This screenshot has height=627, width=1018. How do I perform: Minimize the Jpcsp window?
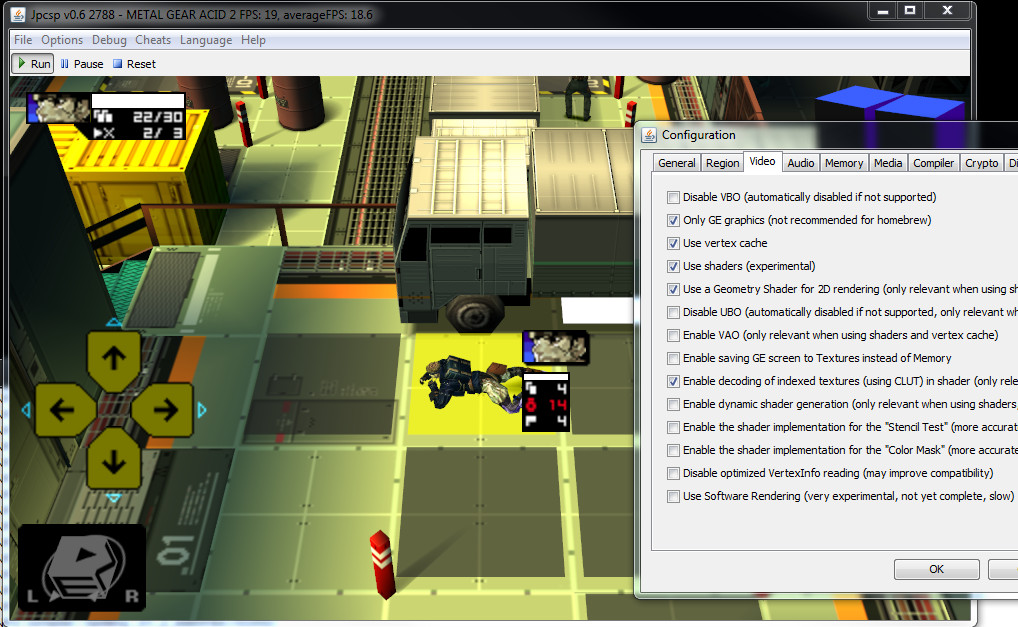click(x=883, y=10)
